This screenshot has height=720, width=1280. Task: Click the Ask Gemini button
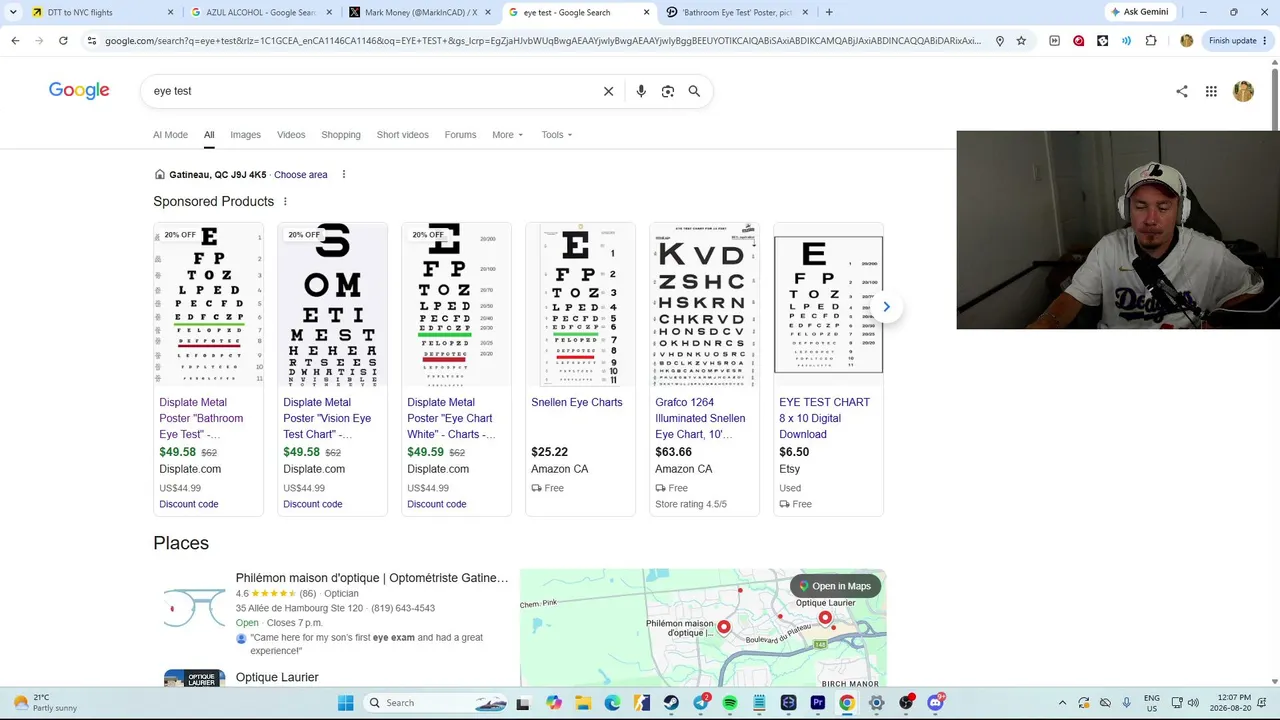point(1139,12)
